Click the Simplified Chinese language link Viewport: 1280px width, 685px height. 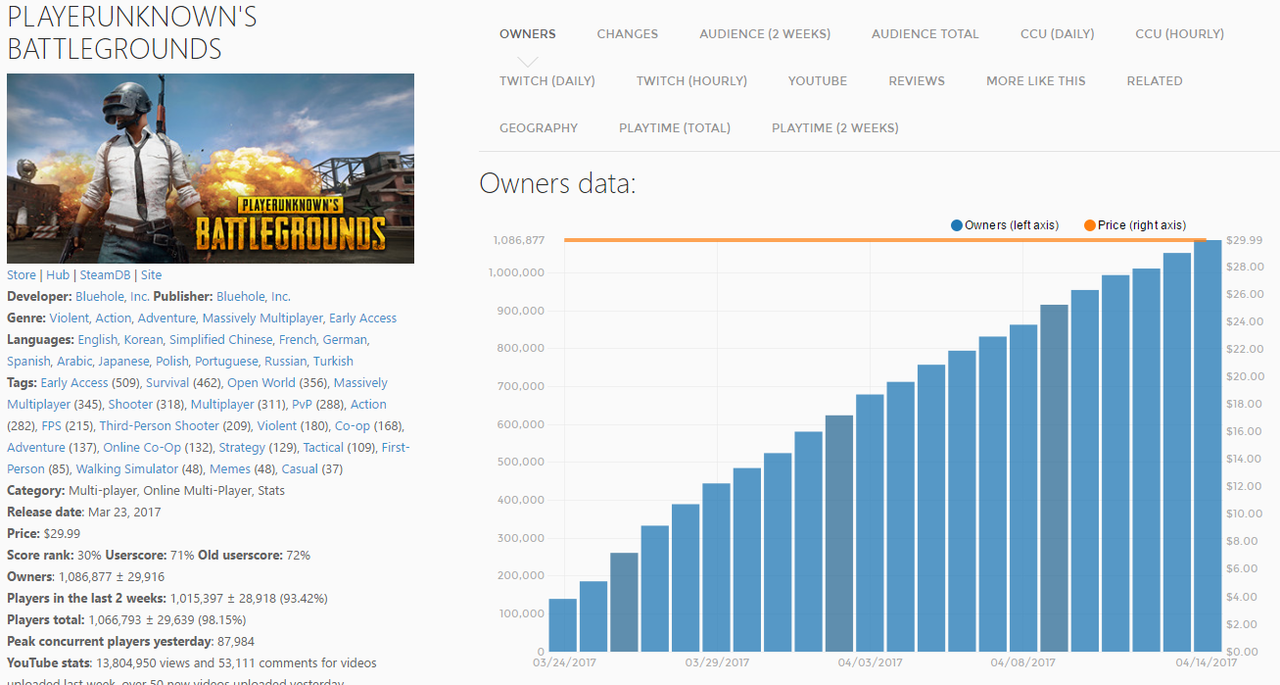tap(220, 340)
